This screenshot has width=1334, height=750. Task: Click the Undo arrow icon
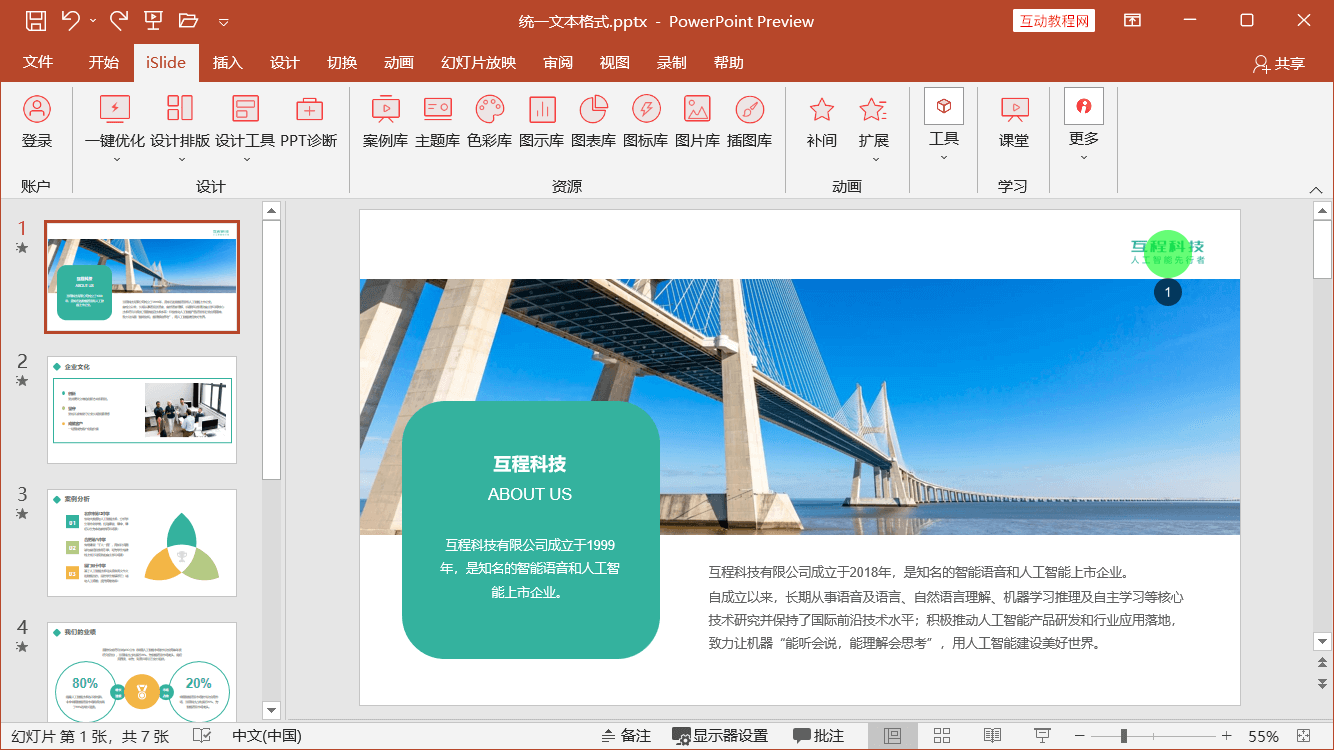70,20
